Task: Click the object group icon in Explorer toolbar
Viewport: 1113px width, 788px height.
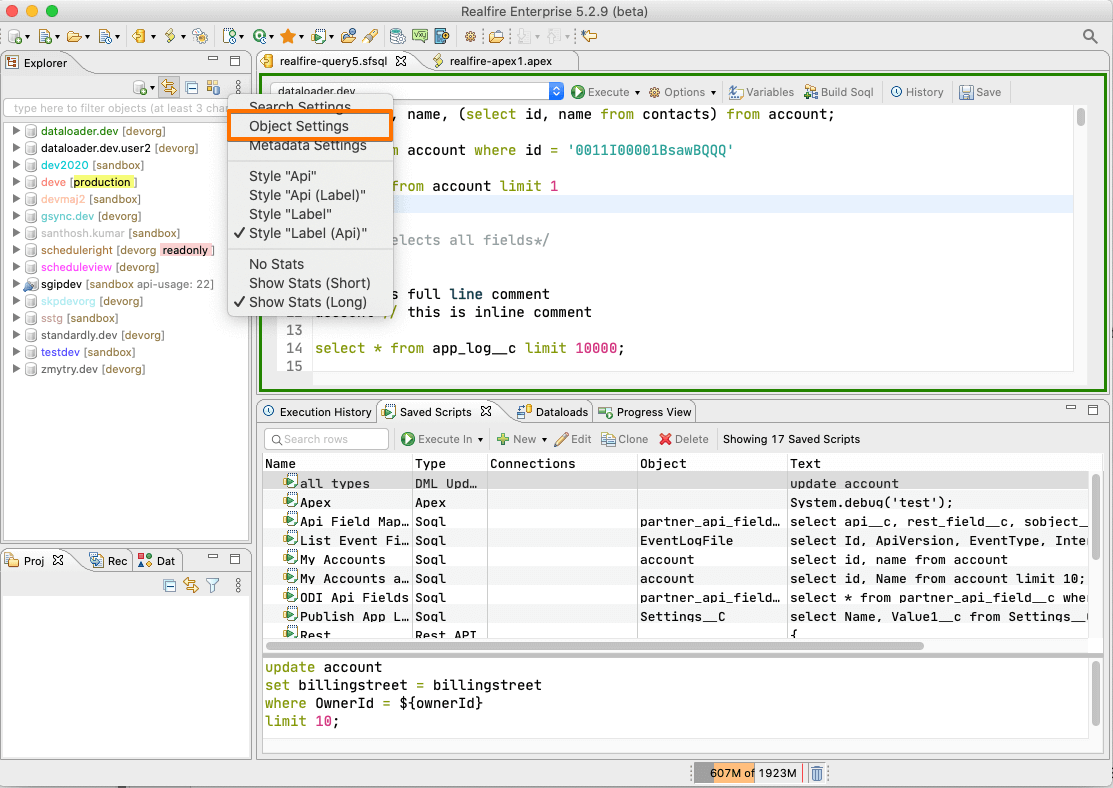Action: [x=213, y=87]
